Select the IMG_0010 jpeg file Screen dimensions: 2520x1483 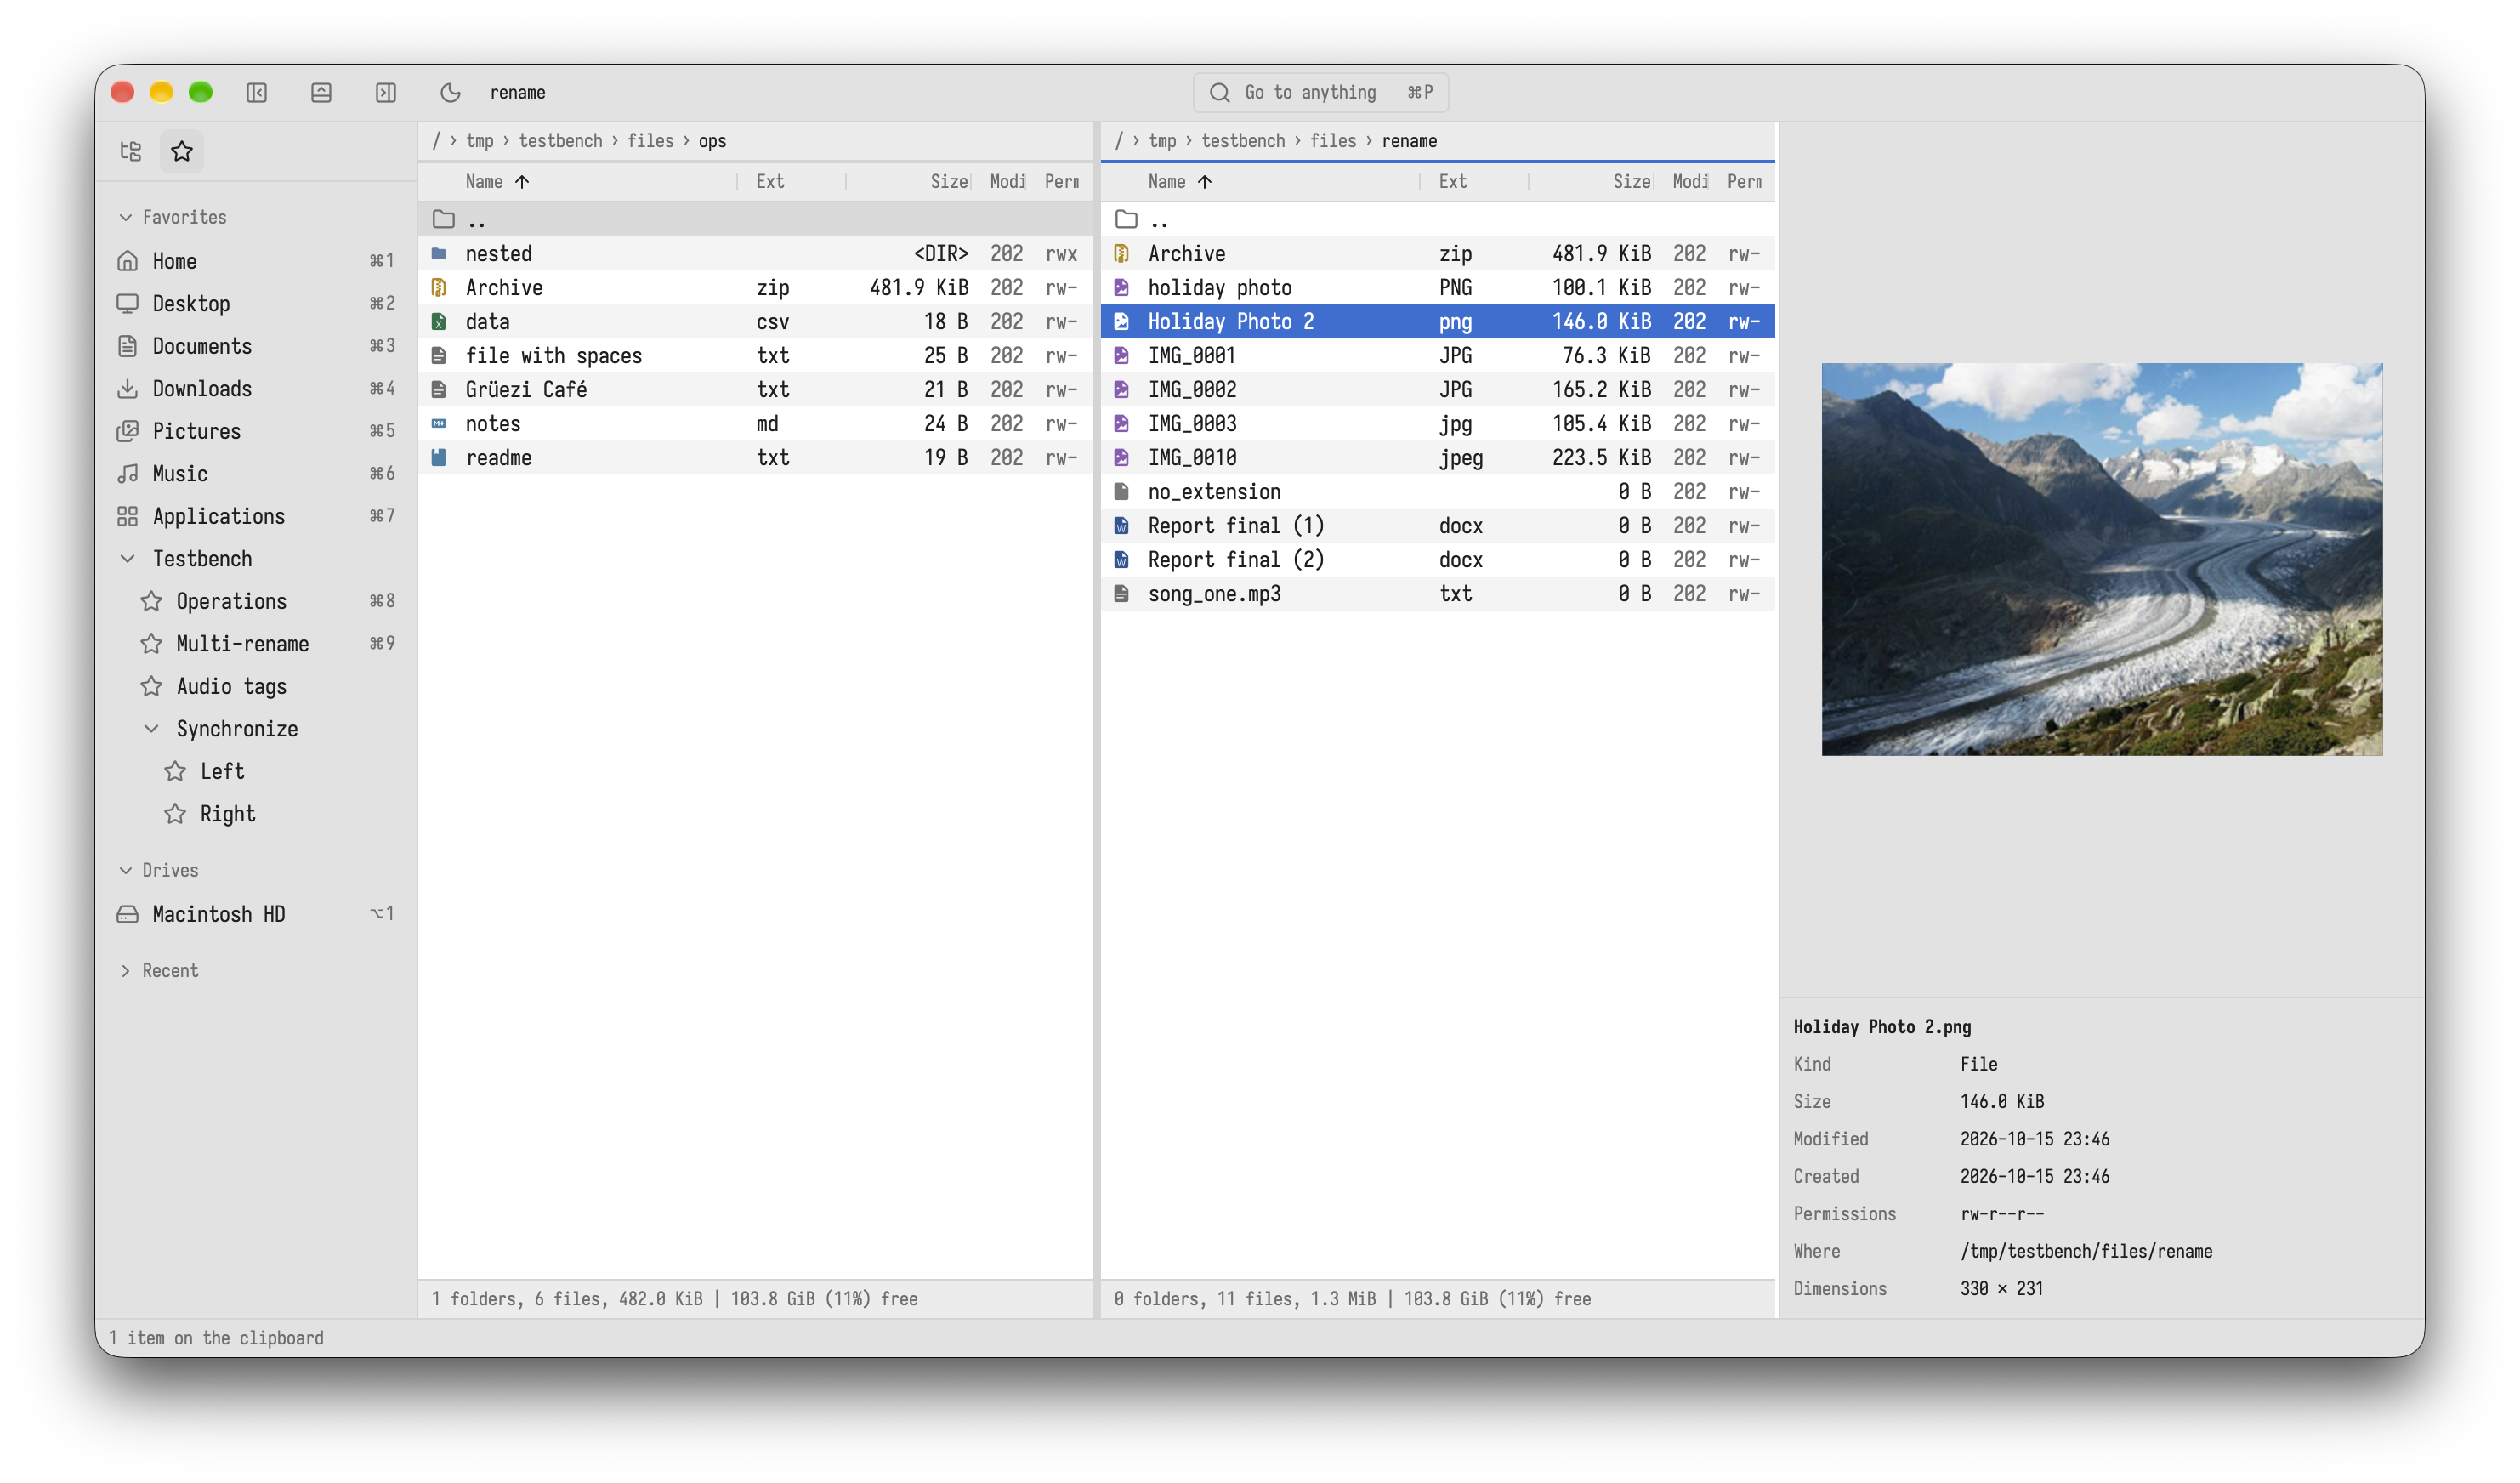point(1437,458)
